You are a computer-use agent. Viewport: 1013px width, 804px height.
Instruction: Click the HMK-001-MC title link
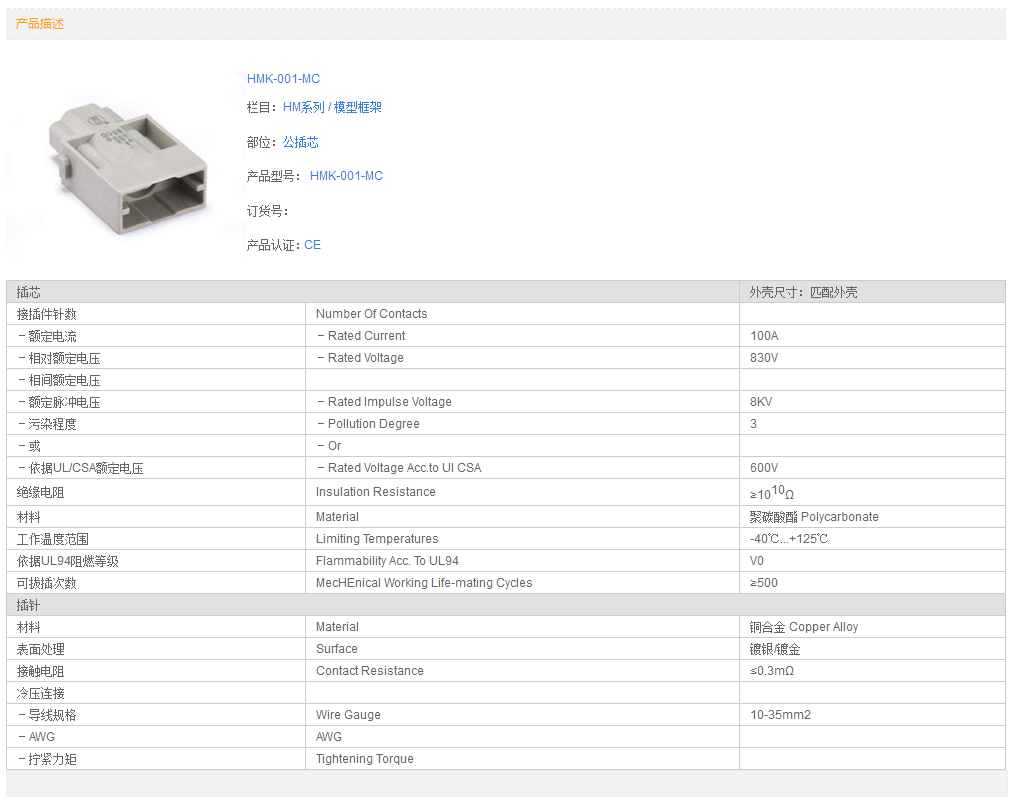283,79
